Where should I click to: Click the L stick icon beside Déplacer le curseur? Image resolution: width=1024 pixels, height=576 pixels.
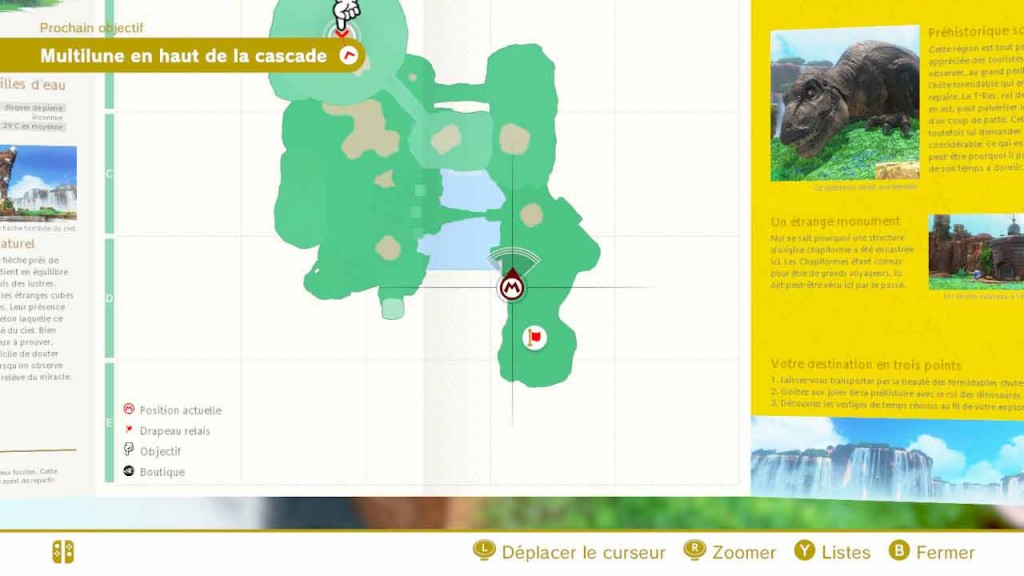point(484,551)
